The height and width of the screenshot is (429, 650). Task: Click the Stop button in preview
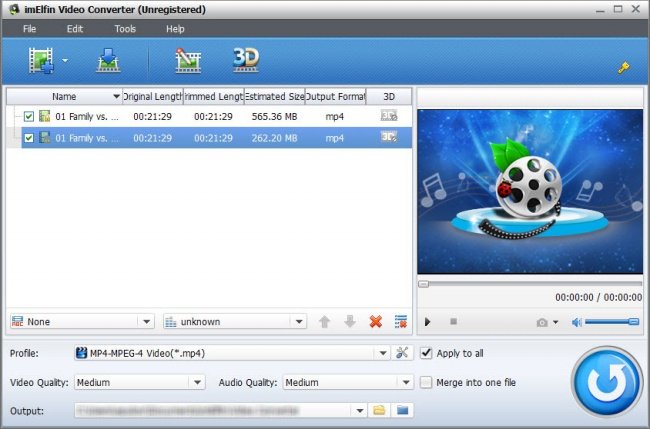click(x=454, y=321)
